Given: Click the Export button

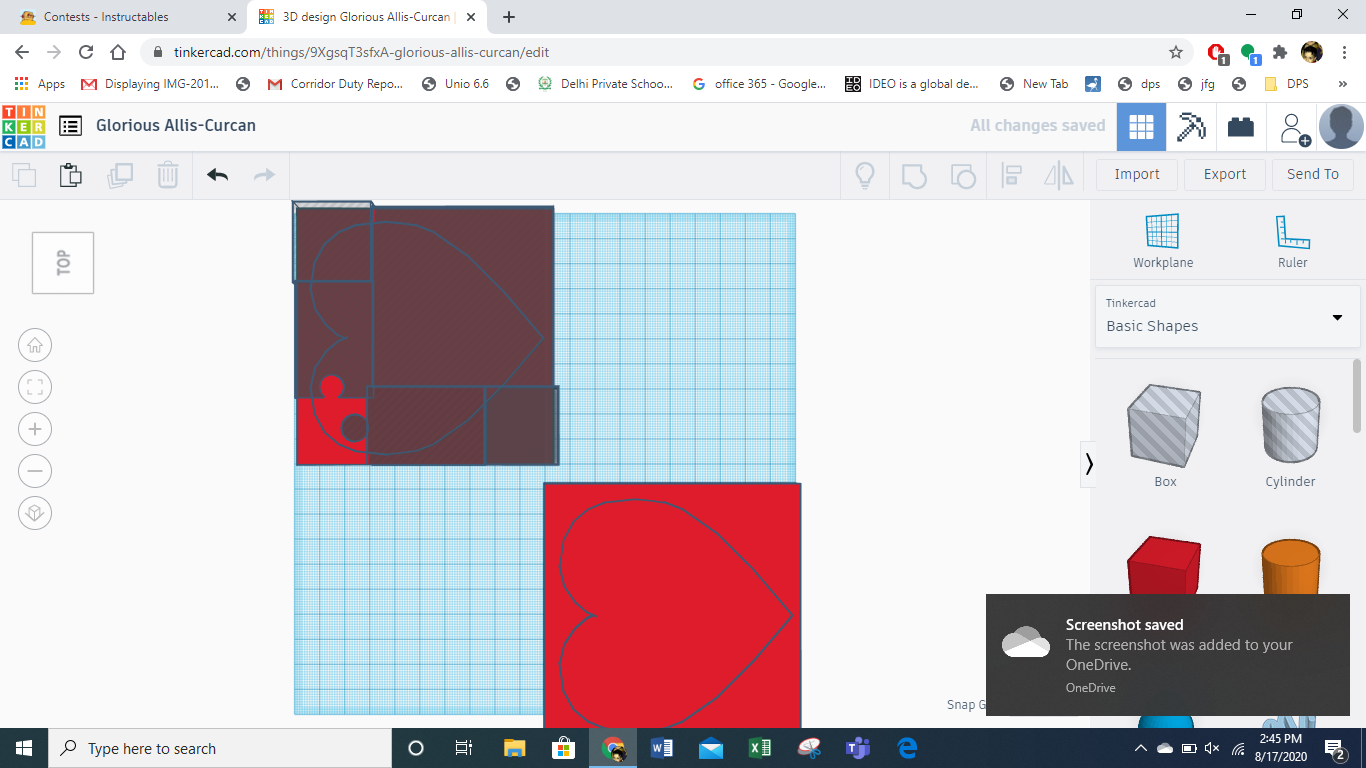Looking at the screenshot, I should [1225, 174].
